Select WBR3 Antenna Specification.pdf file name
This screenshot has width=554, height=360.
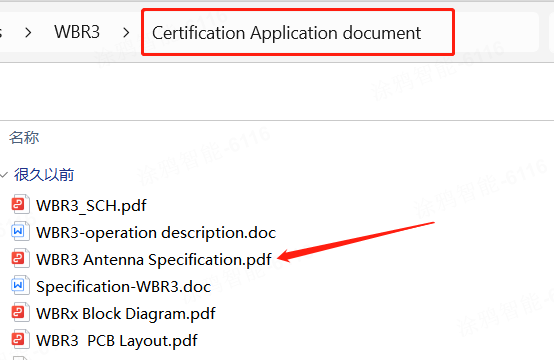point(154,260)
